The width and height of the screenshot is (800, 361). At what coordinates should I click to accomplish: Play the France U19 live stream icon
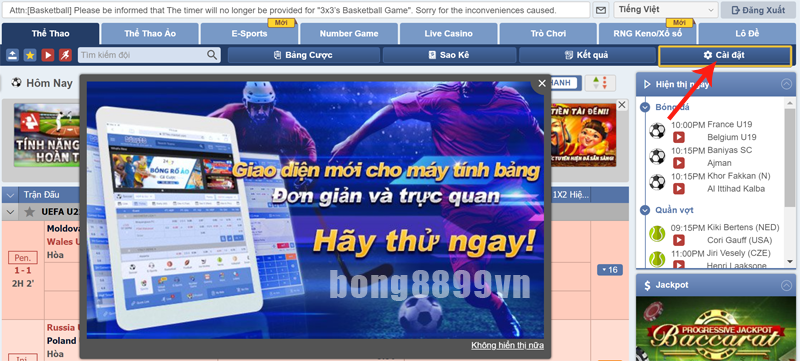click(x=678, y=137)
